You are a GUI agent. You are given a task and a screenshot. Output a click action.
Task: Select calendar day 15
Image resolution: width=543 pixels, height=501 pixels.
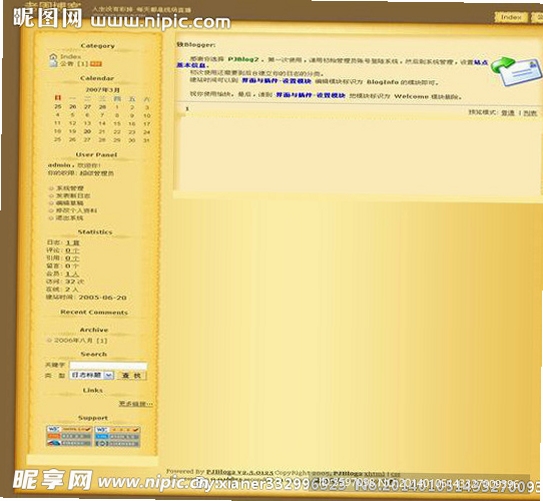click(x=117, y=123)
